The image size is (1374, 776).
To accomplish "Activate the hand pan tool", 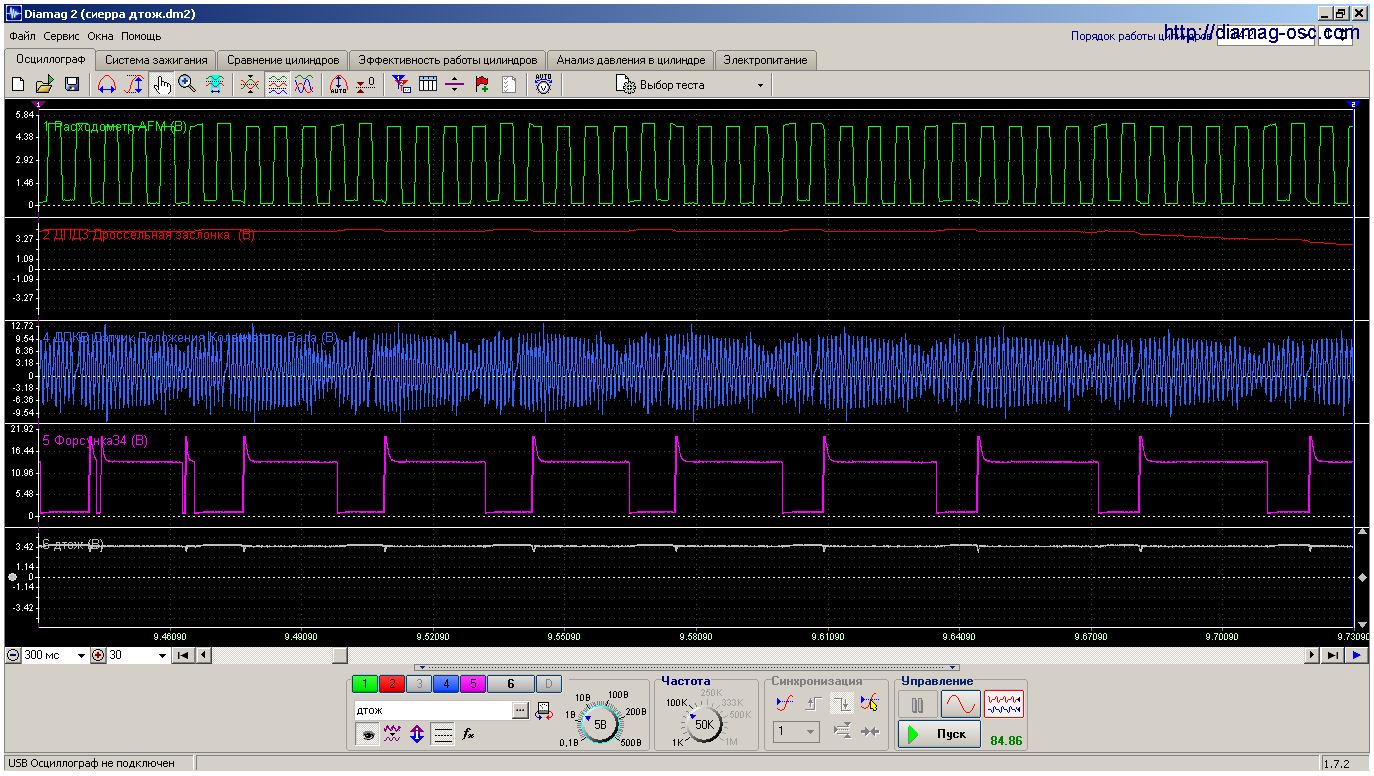I will [x=161, y=85].
